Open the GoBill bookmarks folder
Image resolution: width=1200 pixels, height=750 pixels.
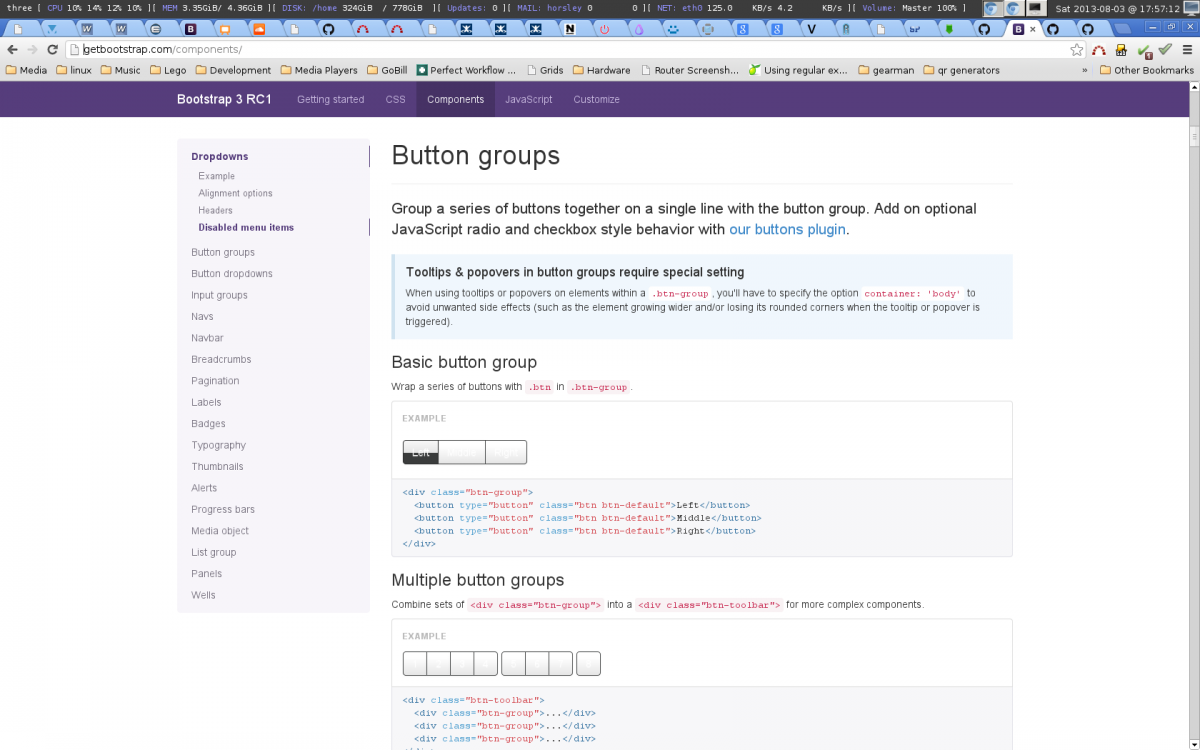click(x=386, y=70)
